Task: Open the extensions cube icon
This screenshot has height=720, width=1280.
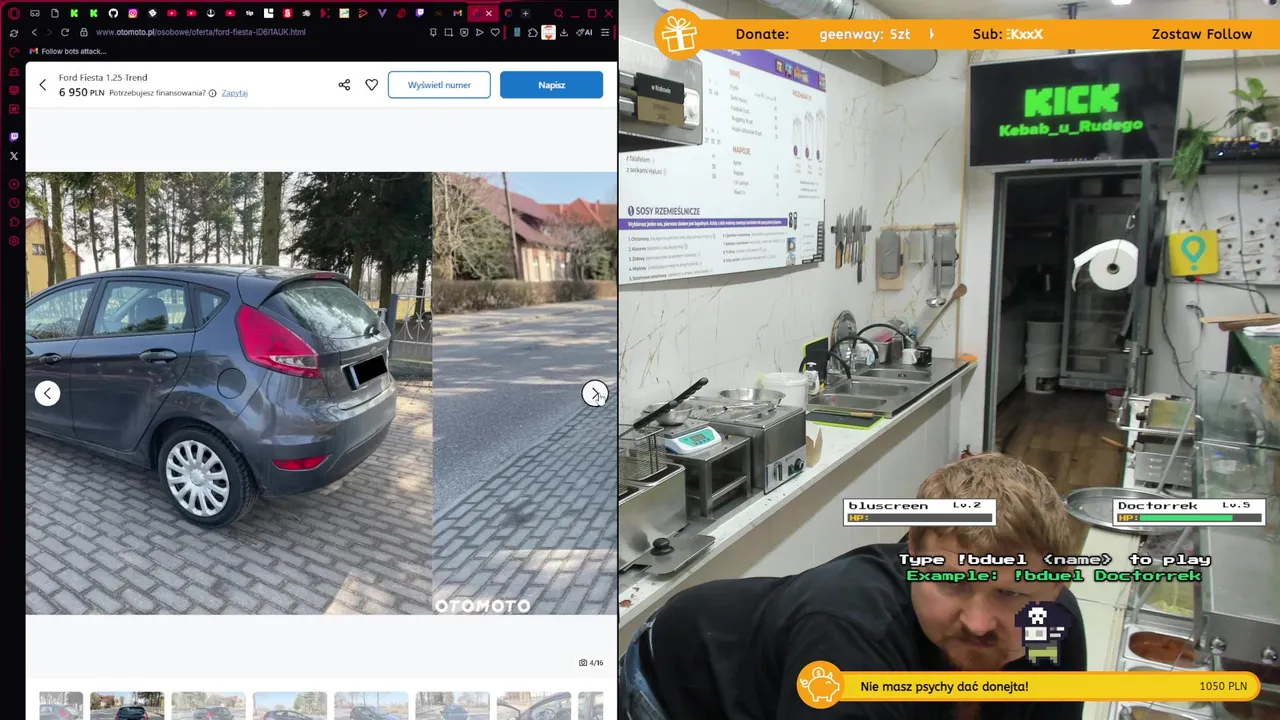Action: click(x=533, y=32)
